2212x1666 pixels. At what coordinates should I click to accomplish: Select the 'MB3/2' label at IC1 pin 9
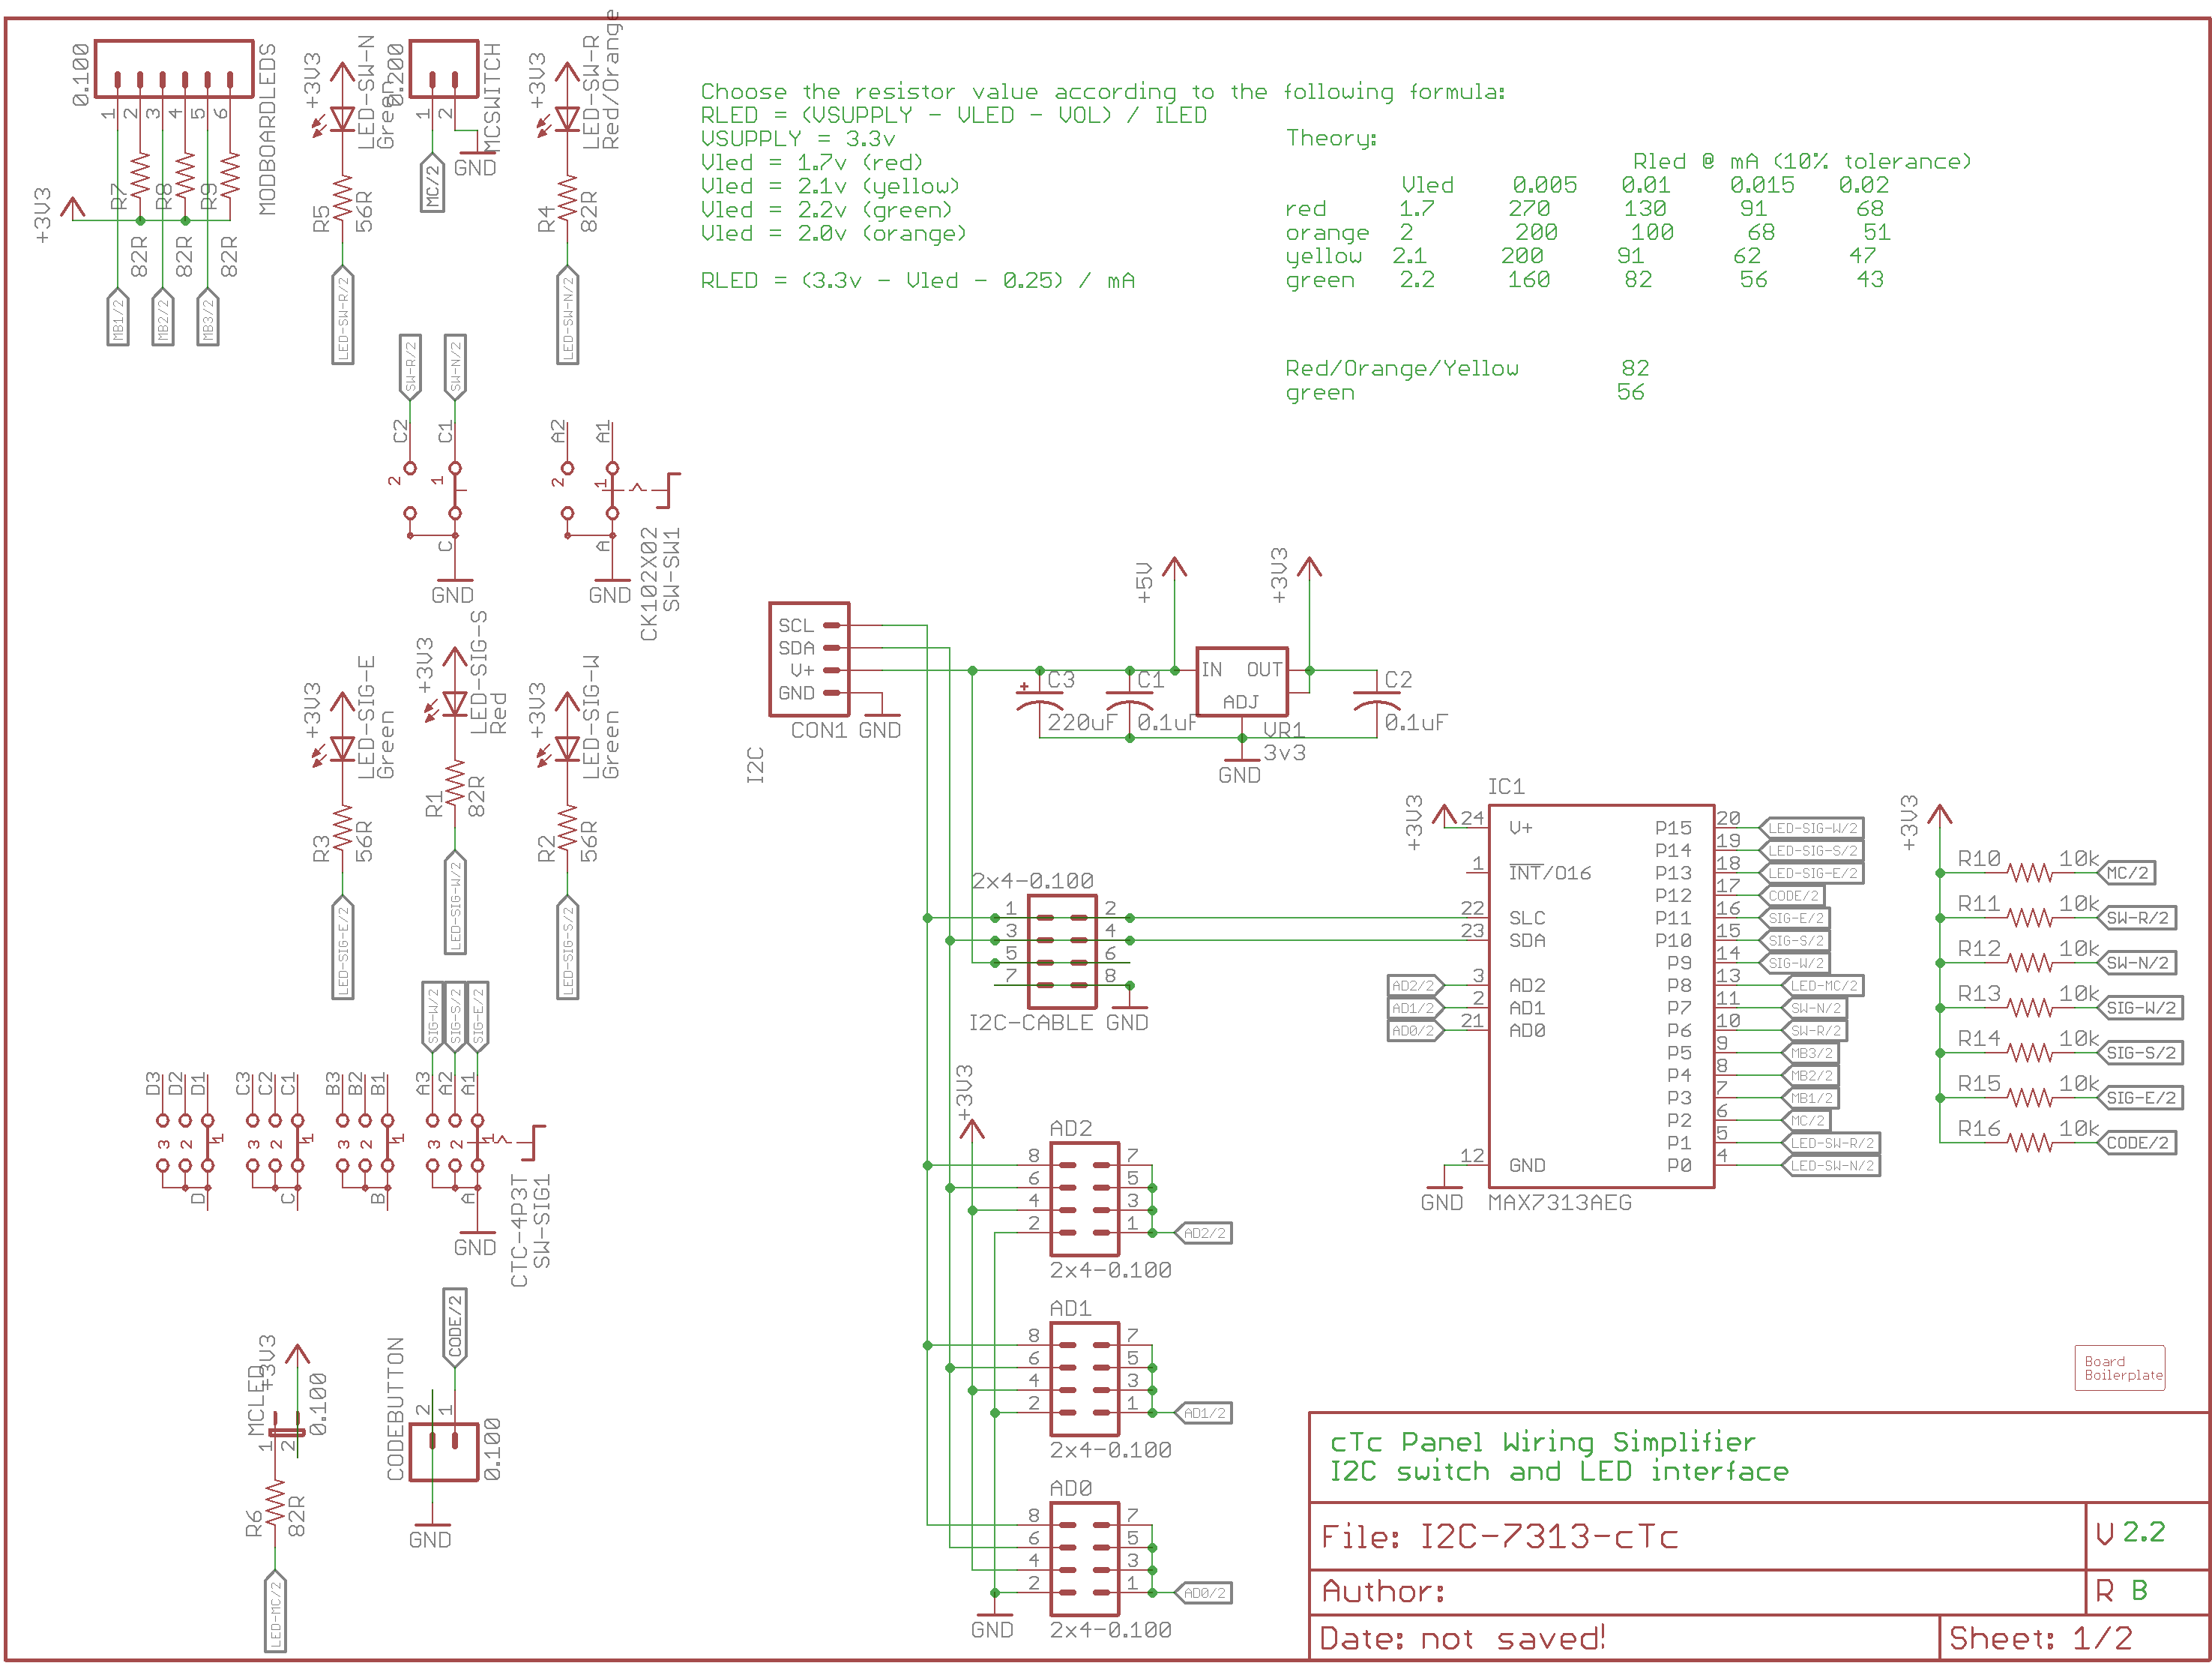(x=1811, y=1053)
